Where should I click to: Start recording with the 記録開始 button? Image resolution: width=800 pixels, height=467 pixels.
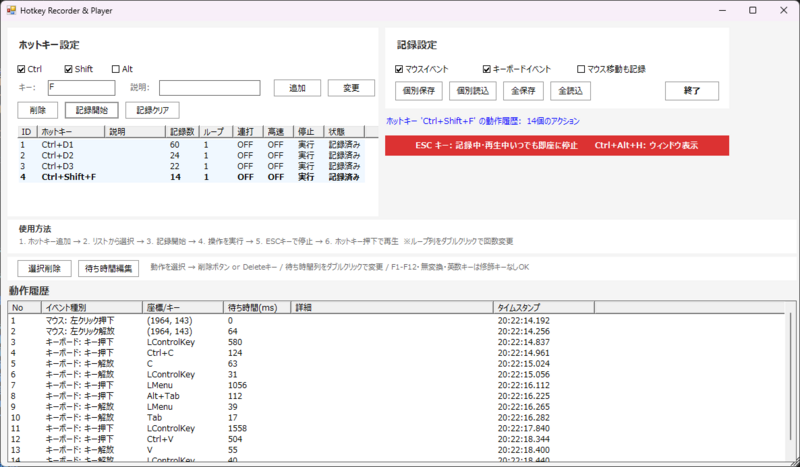92,110
